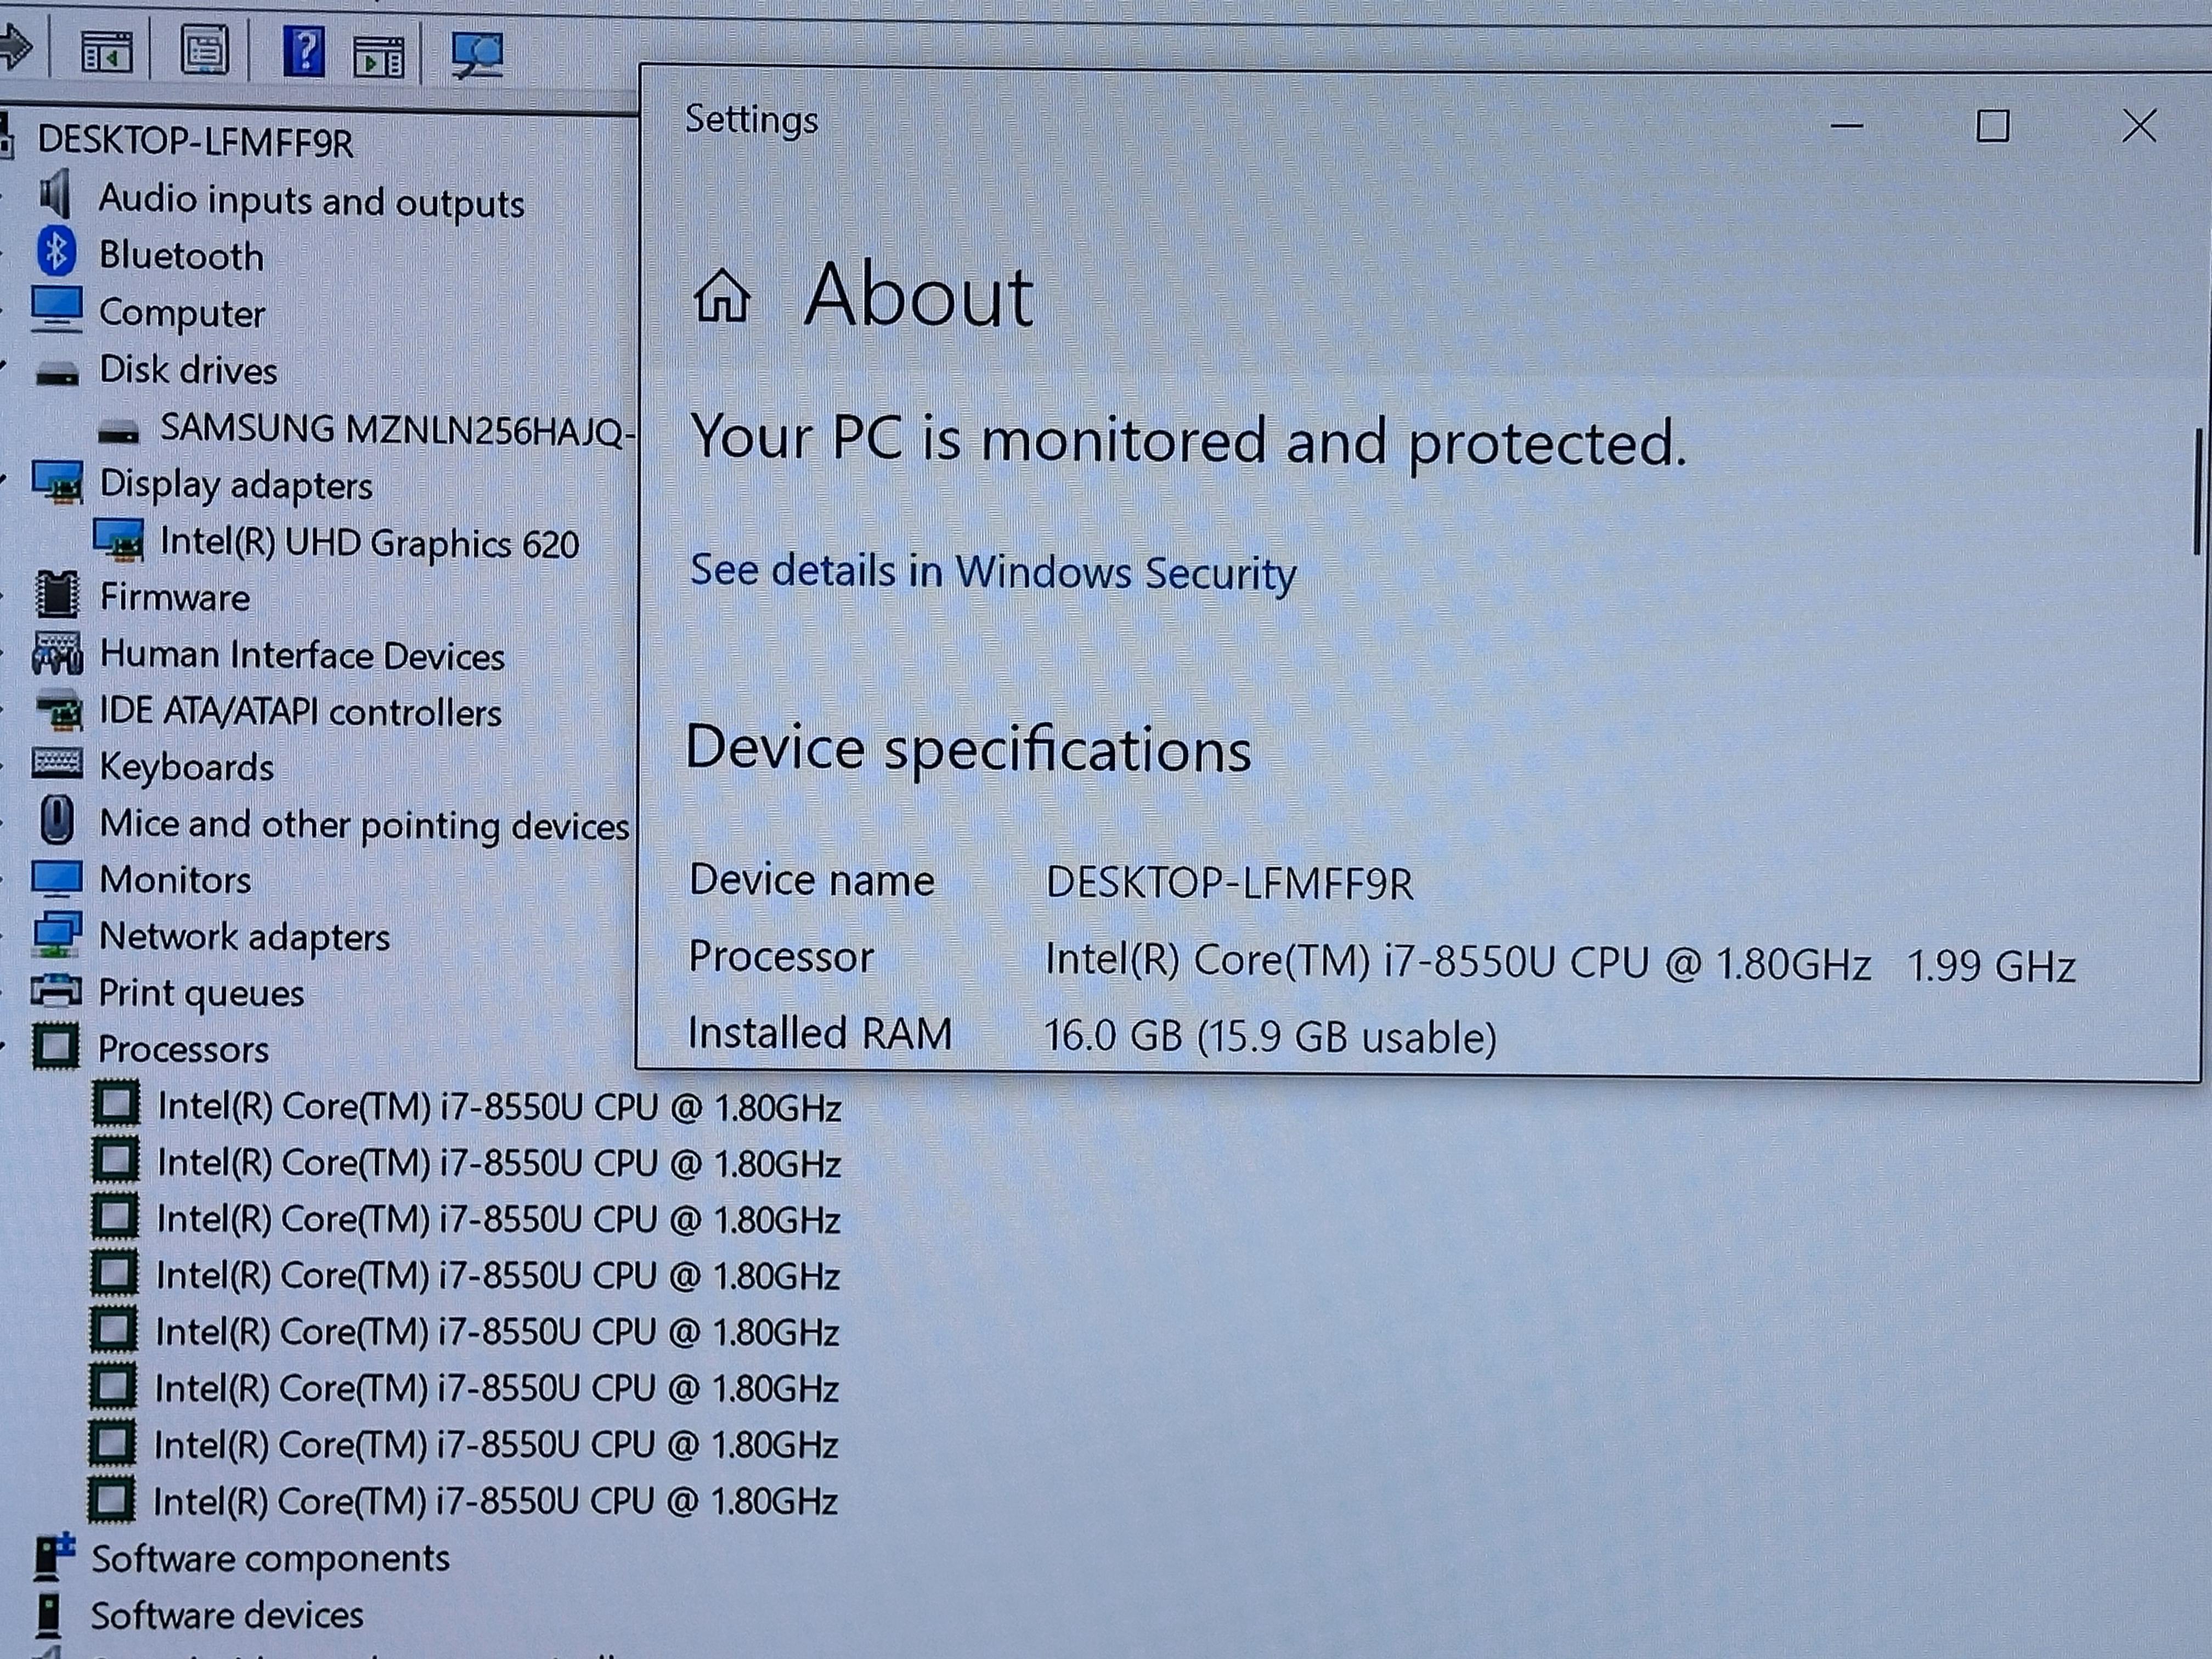Select SAMSUNG MZNLN256HAJQ disk drive

point(395,430)
